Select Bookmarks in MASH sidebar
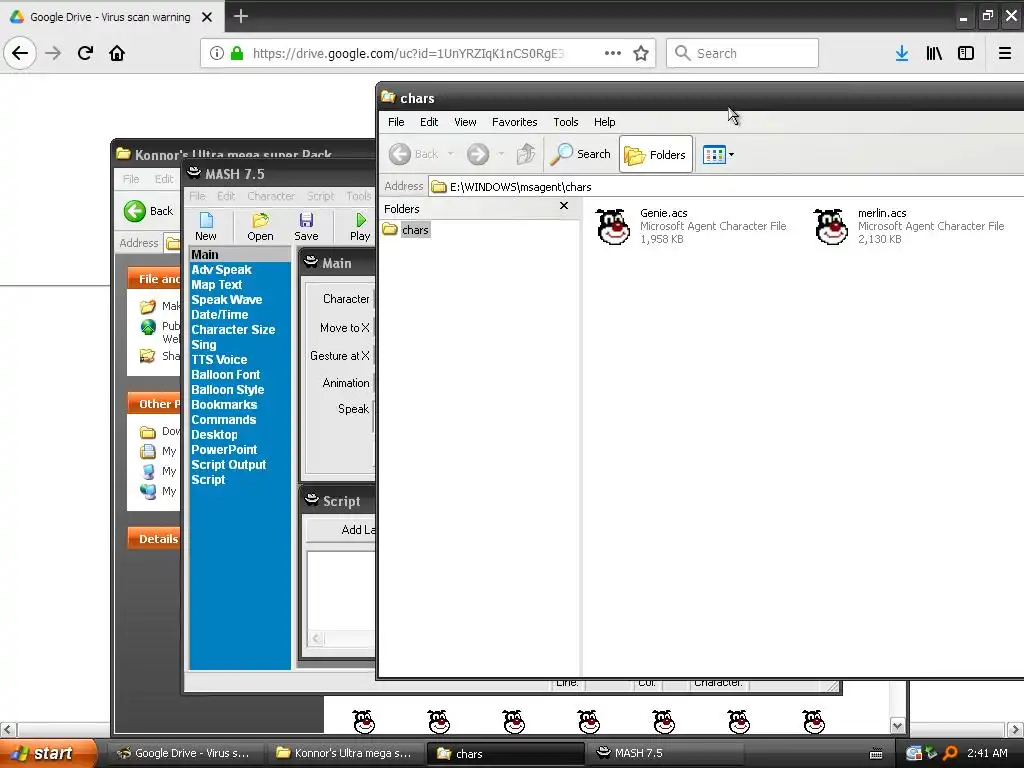1024x768 pixels. click(x=224, y=405)
